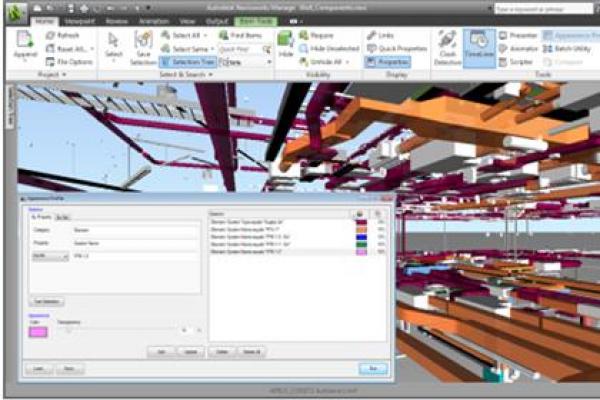Switch to the Viewpoint ribbon tab
Viewport: 600px width, 400px height.
(x=79, y=19)
